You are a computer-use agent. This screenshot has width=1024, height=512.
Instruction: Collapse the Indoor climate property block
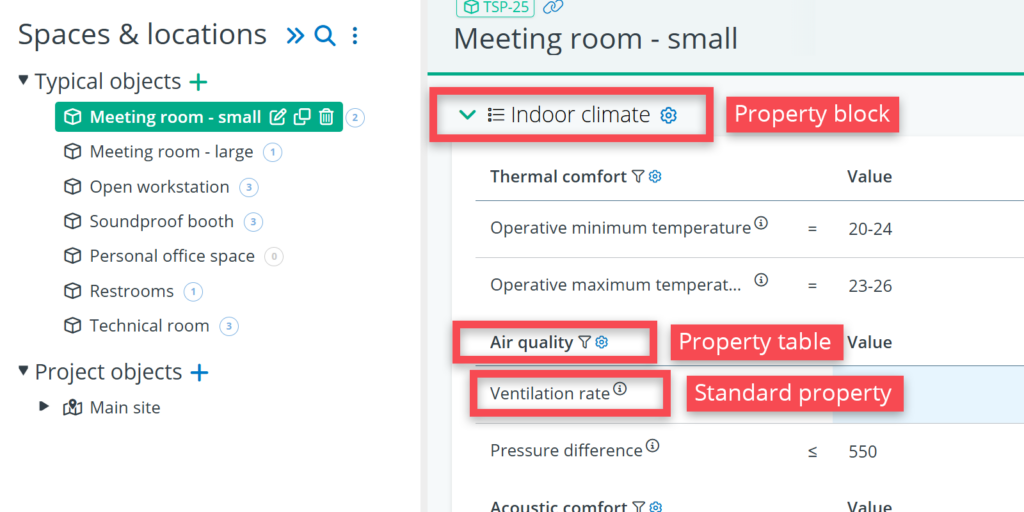point(467,115)
